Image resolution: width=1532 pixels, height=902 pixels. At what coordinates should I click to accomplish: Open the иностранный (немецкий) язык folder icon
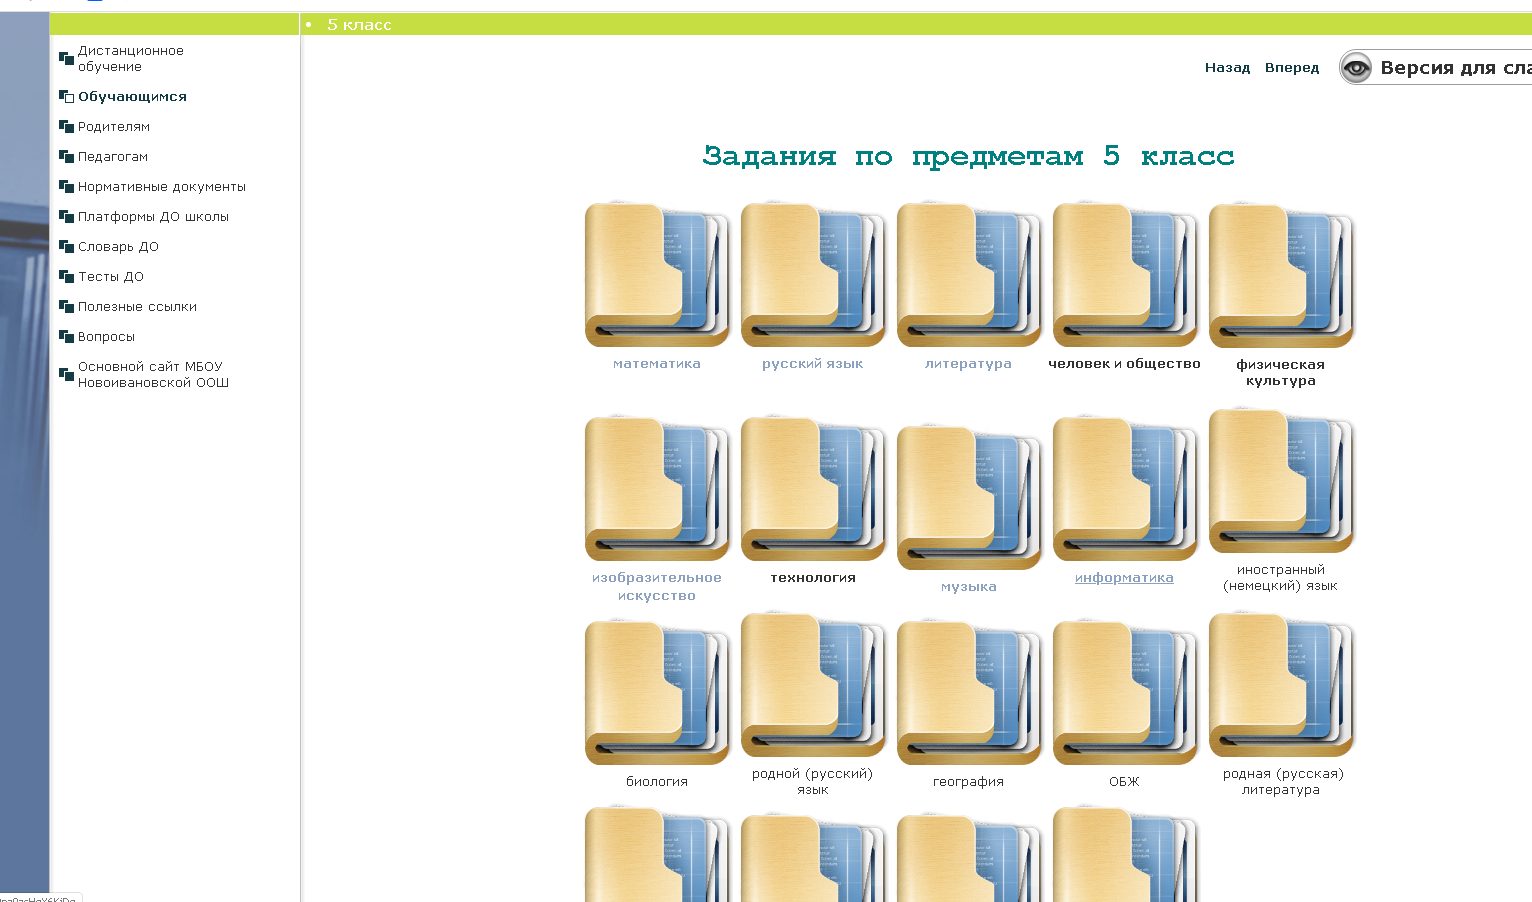pyautogui.click(x=1281, y=480)
